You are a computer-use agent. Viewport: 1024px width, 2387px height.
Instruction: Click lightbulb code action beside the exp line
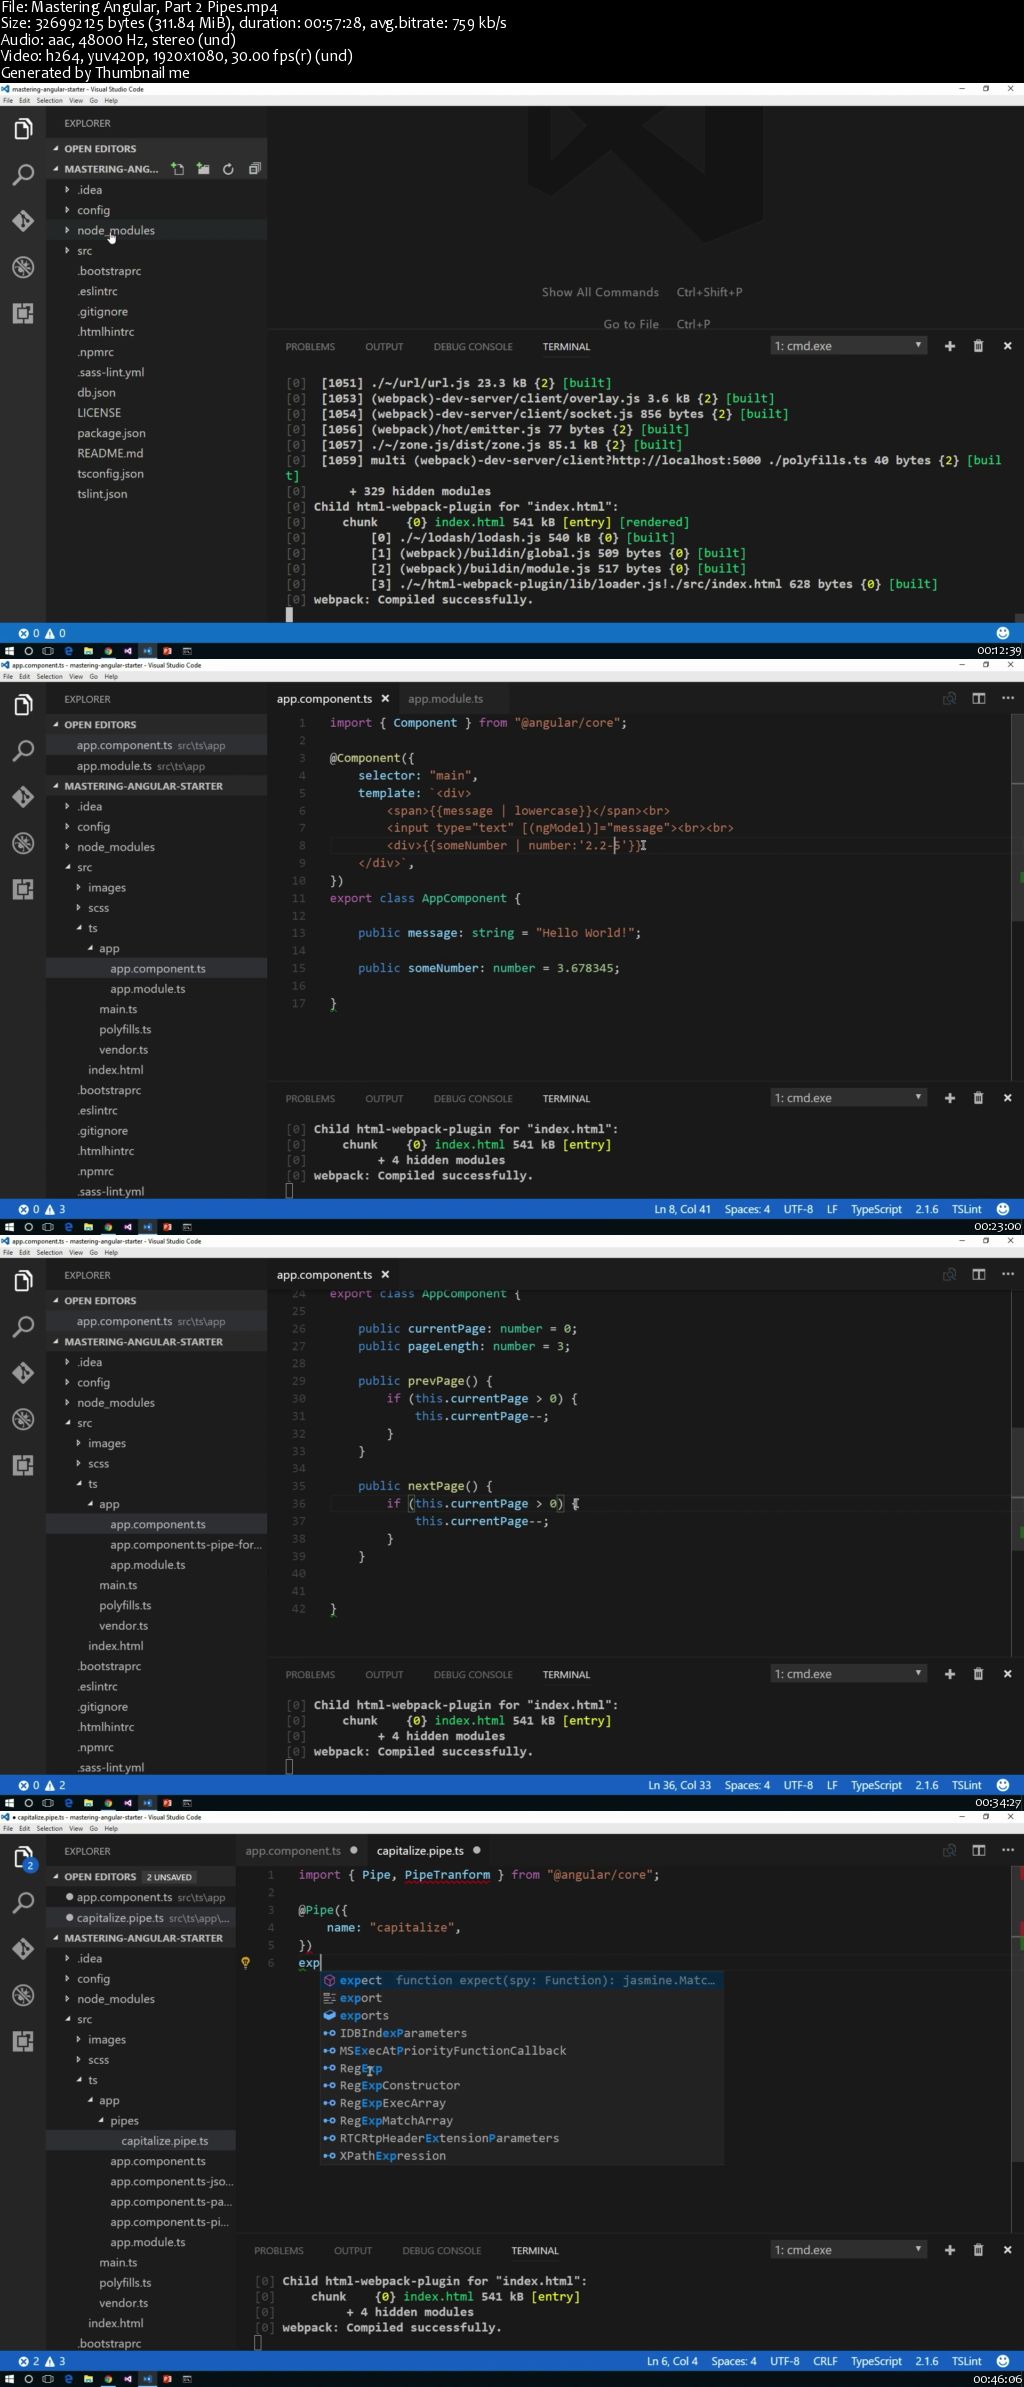coord(245,1963)
